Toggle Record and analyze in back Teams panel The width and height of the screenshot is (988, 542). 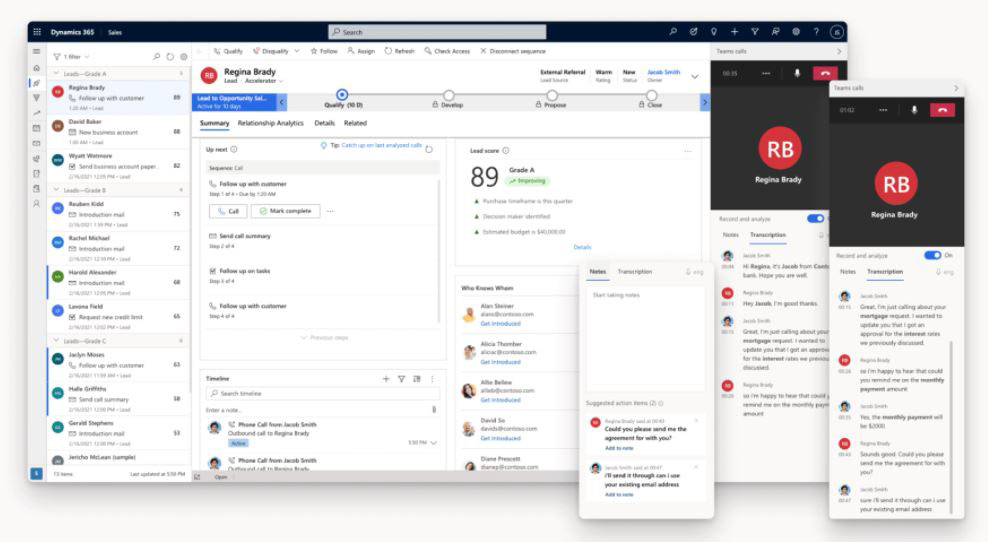pyautogui.click(x=815, y=219)
